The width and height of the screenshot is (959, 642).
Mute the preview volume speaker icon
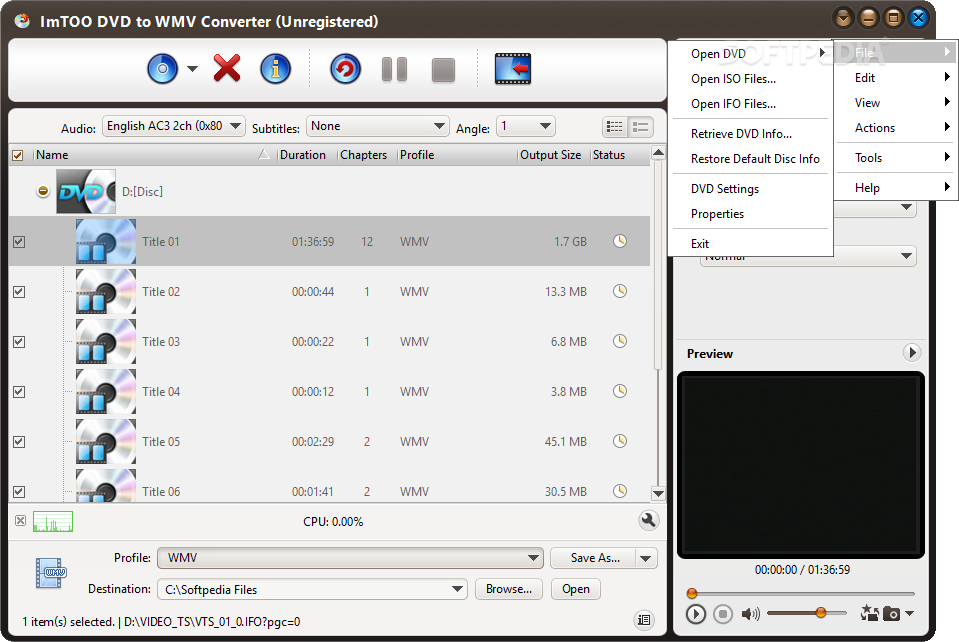pos(750,614)
